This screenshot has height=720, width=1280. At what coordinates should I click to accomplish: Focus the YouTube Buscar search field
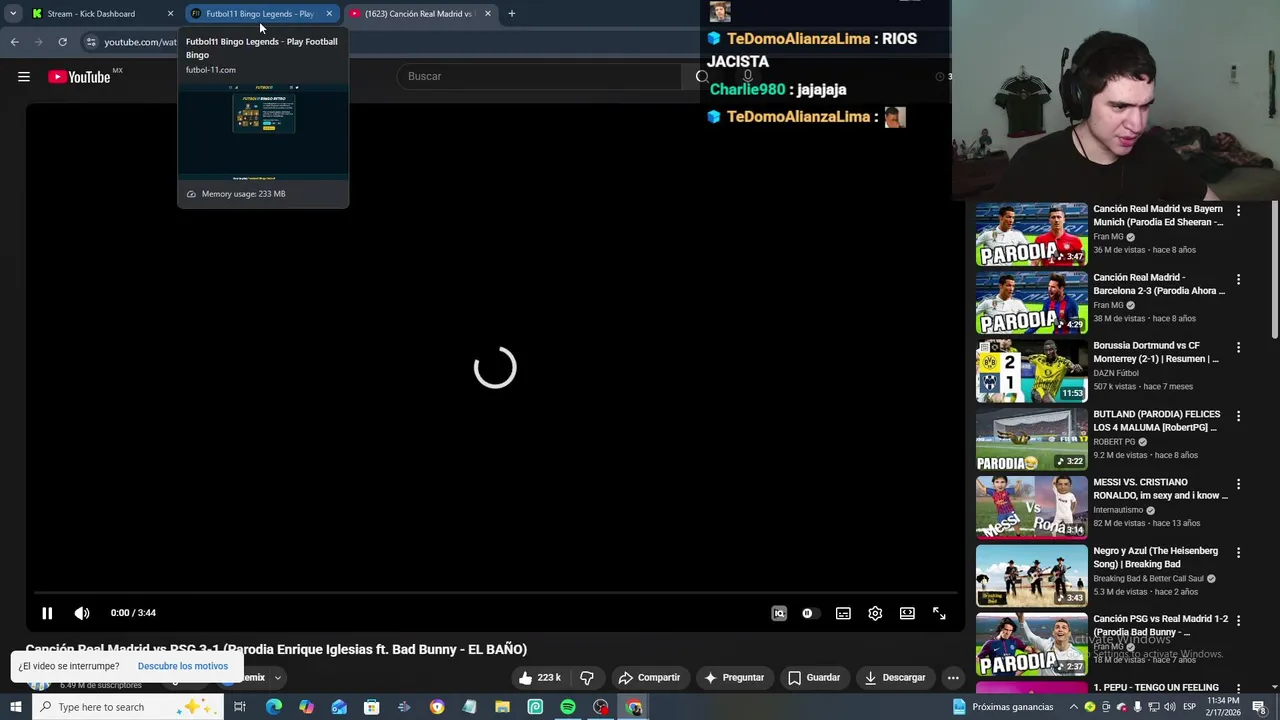pos(540,76)
